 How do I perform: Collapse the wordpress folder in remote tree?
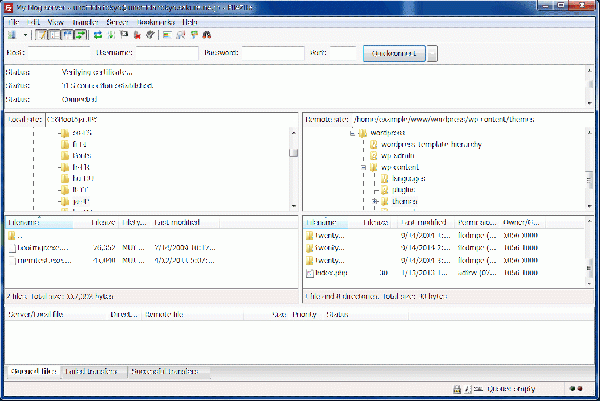[x=352, y=133]
